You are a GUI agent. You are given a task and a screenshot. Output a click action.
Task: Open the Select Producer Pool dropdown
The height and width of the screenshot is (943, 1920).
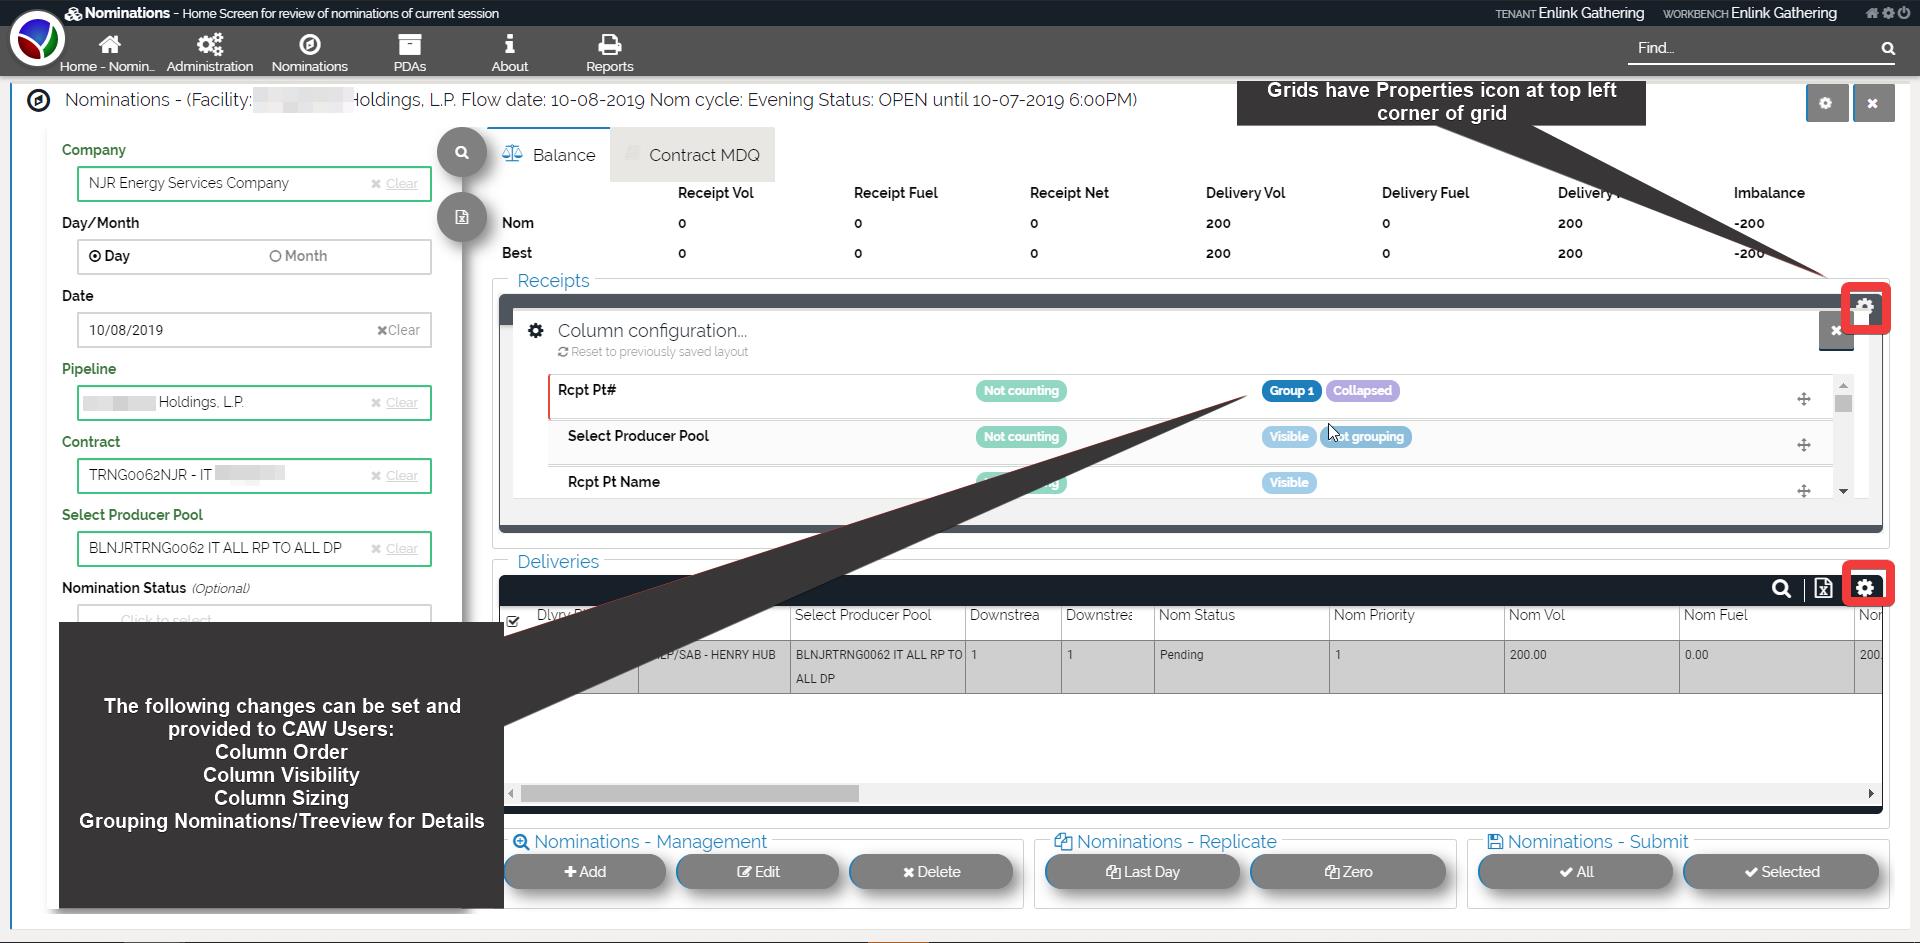pos(225,549)
